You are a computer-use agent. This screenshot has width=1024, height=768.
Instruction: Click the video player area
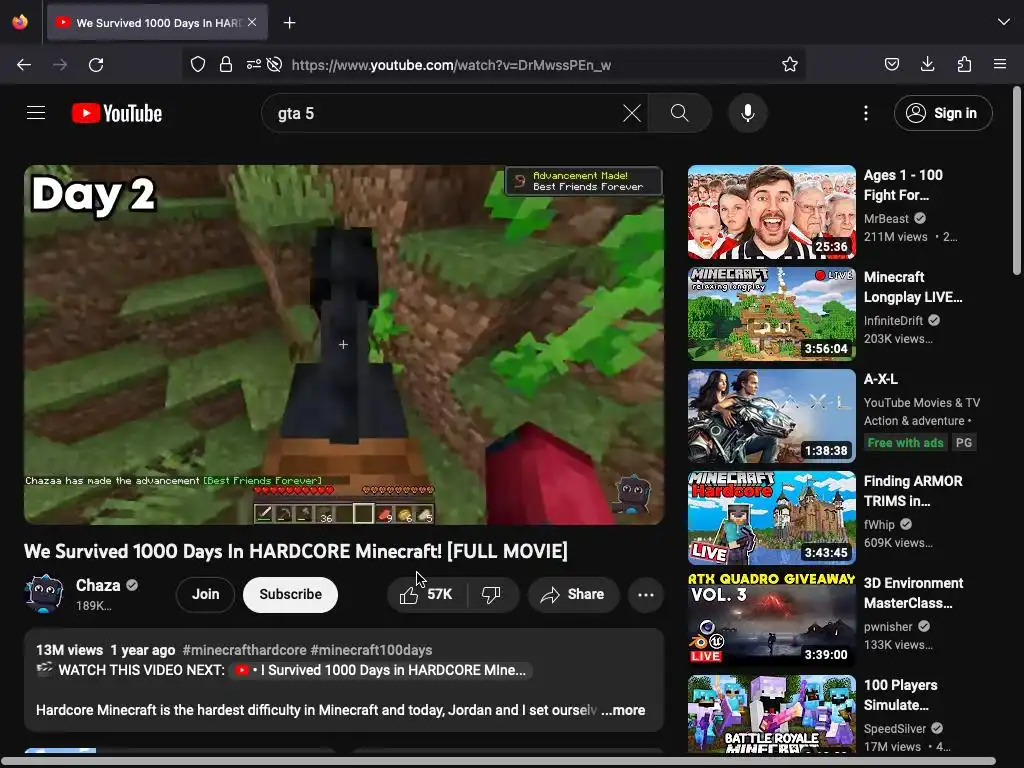coord(344,344)
